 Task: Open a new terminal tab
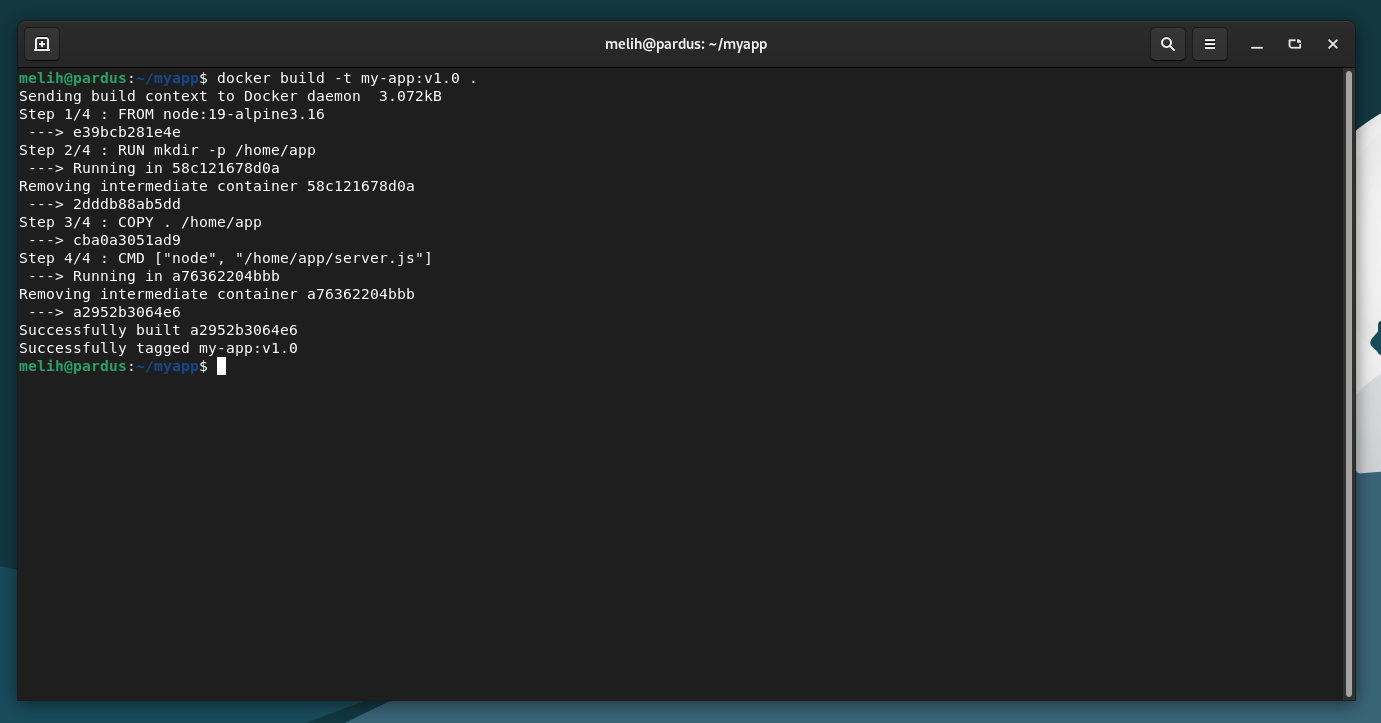click(x=42, y=44)
